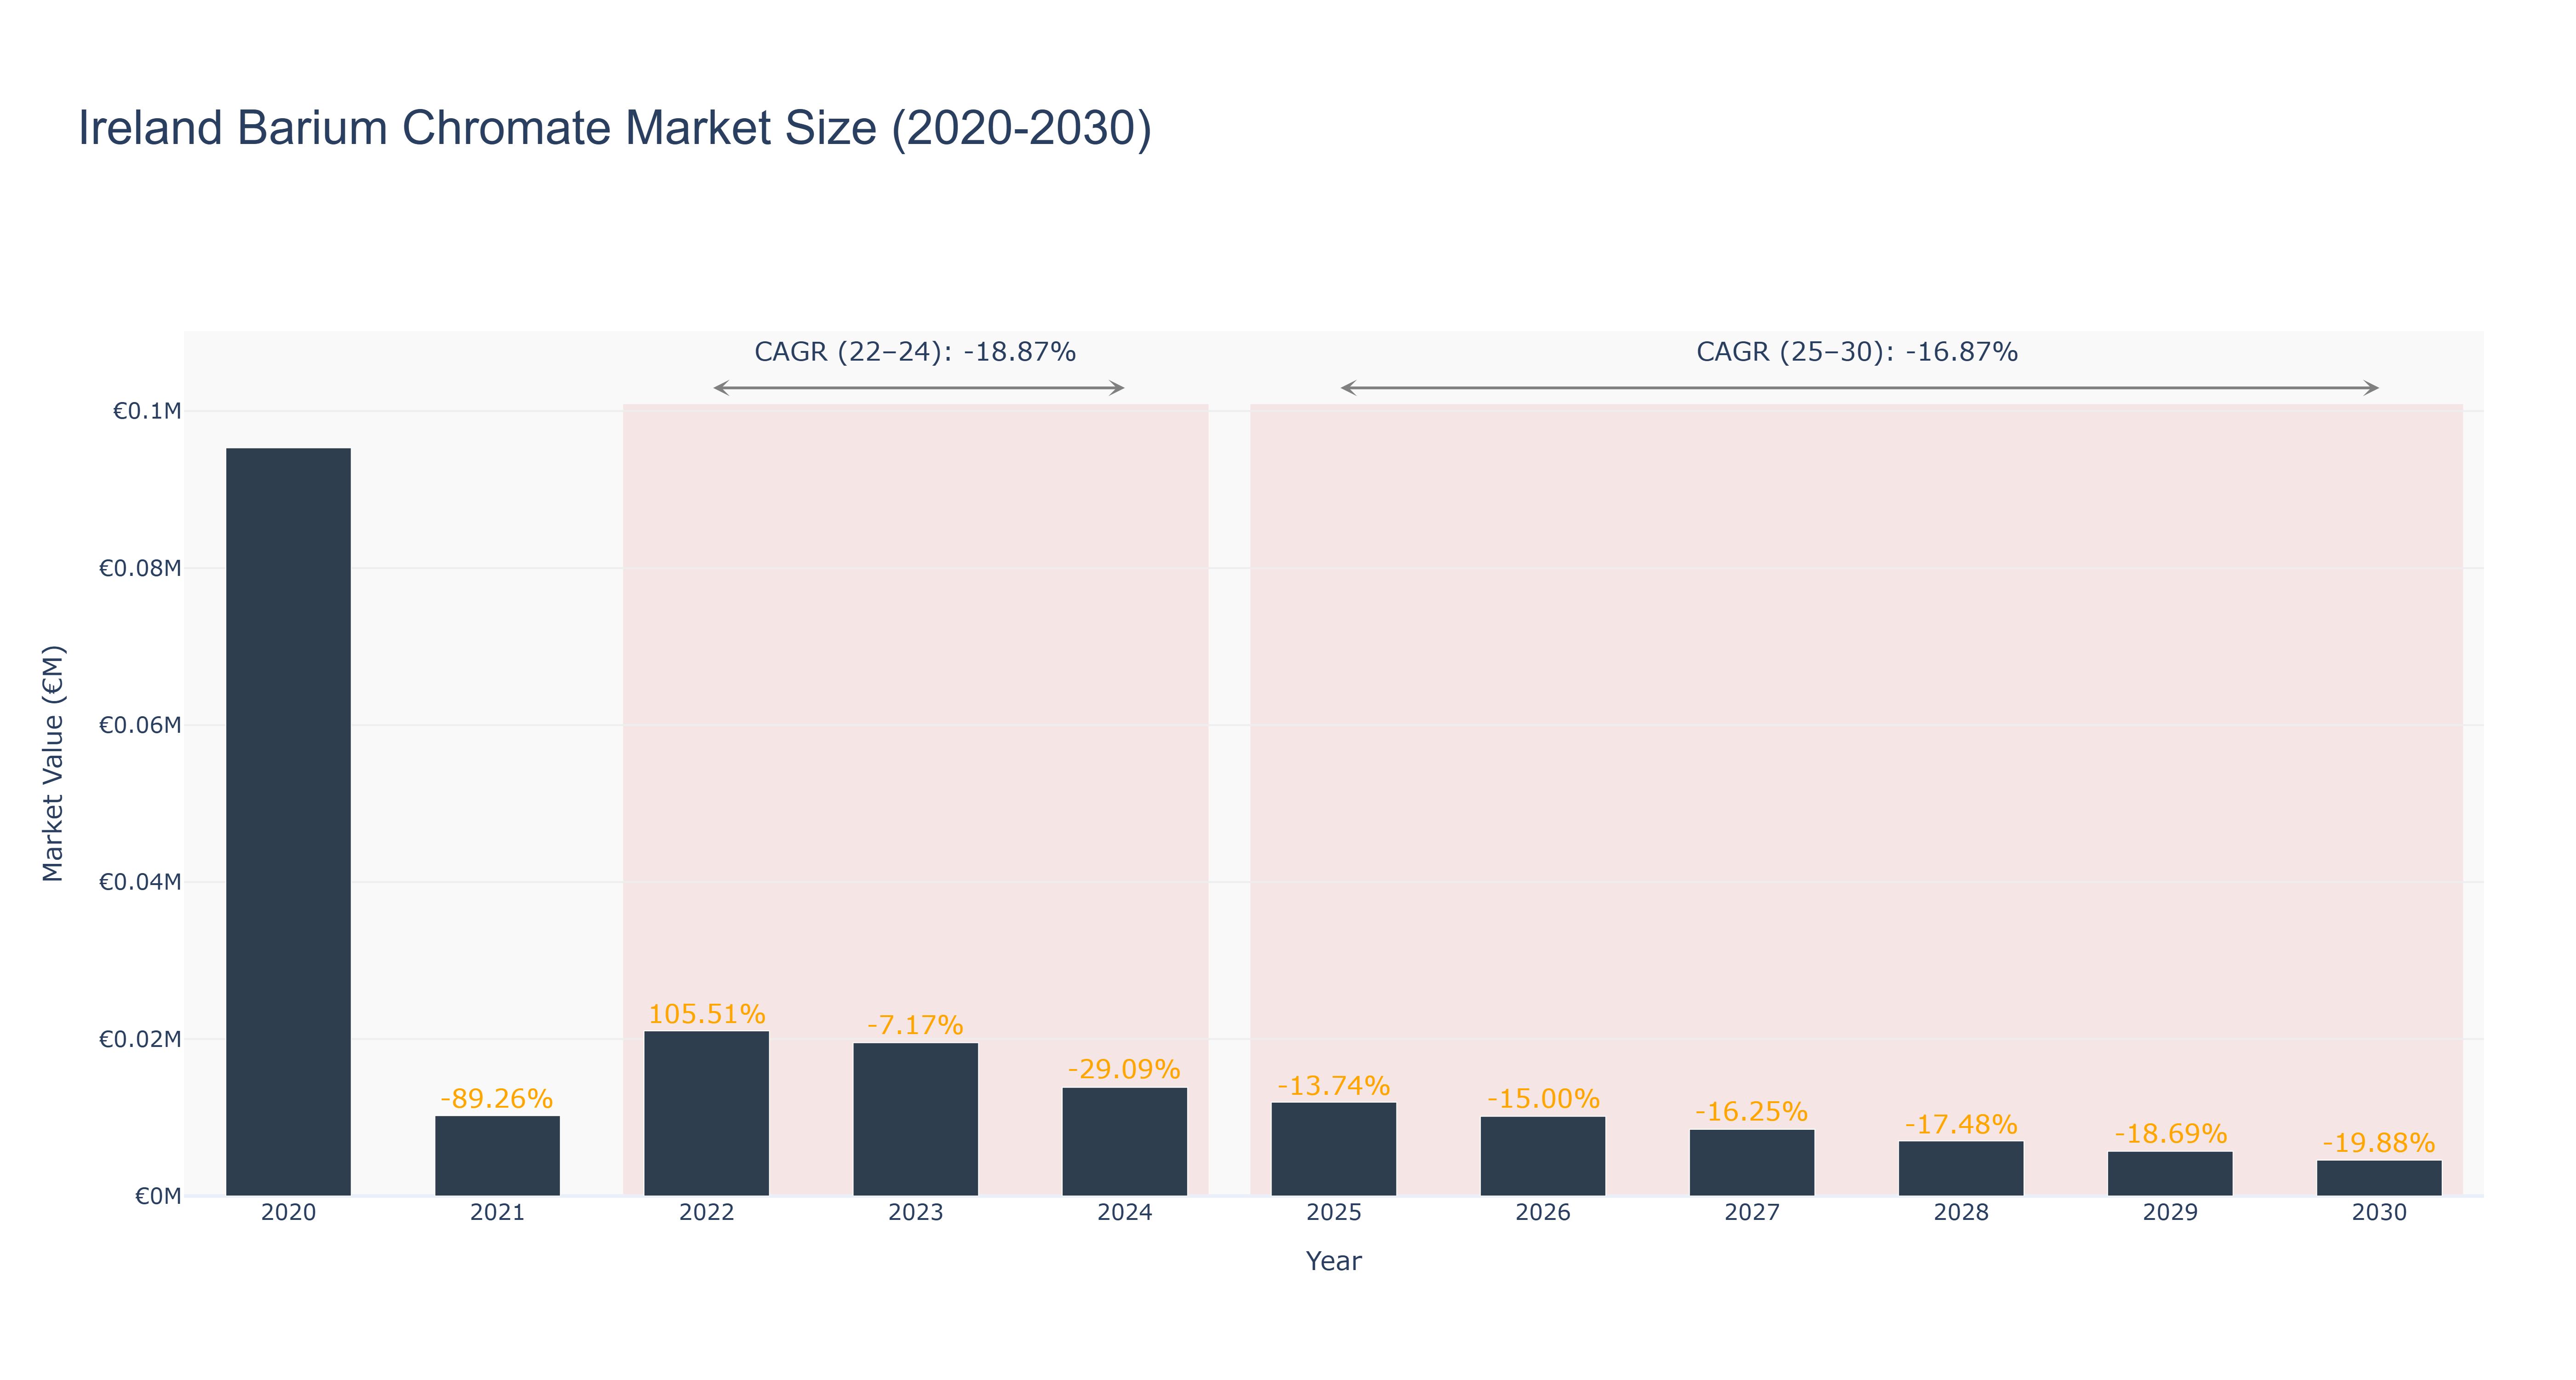Click the '2027' x-axis tick label
This screenshot has width=2576, height=1380.
pyautogui.click(x=1751, y=1213)
